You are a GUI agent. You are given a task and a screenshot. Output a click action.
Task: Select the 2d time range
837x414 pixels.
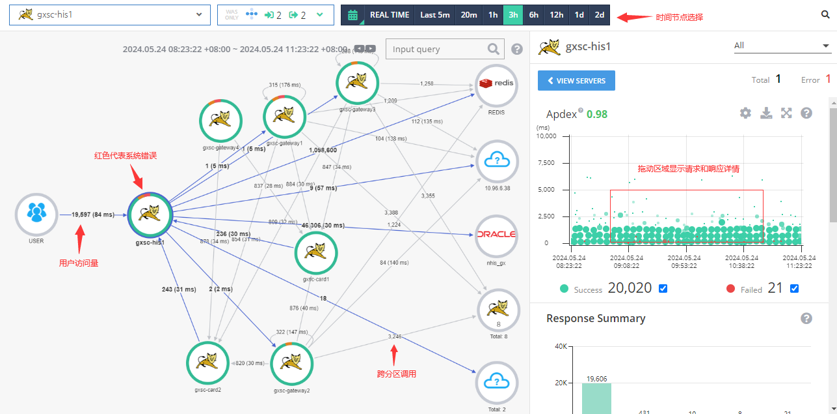click(x=599, y=15)
